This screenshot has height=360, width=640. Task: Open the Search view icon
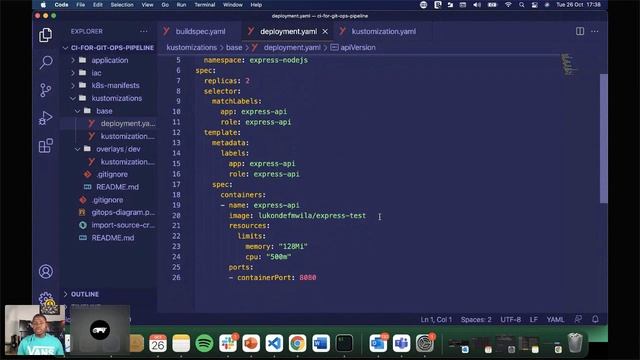(x=46, y=62)
